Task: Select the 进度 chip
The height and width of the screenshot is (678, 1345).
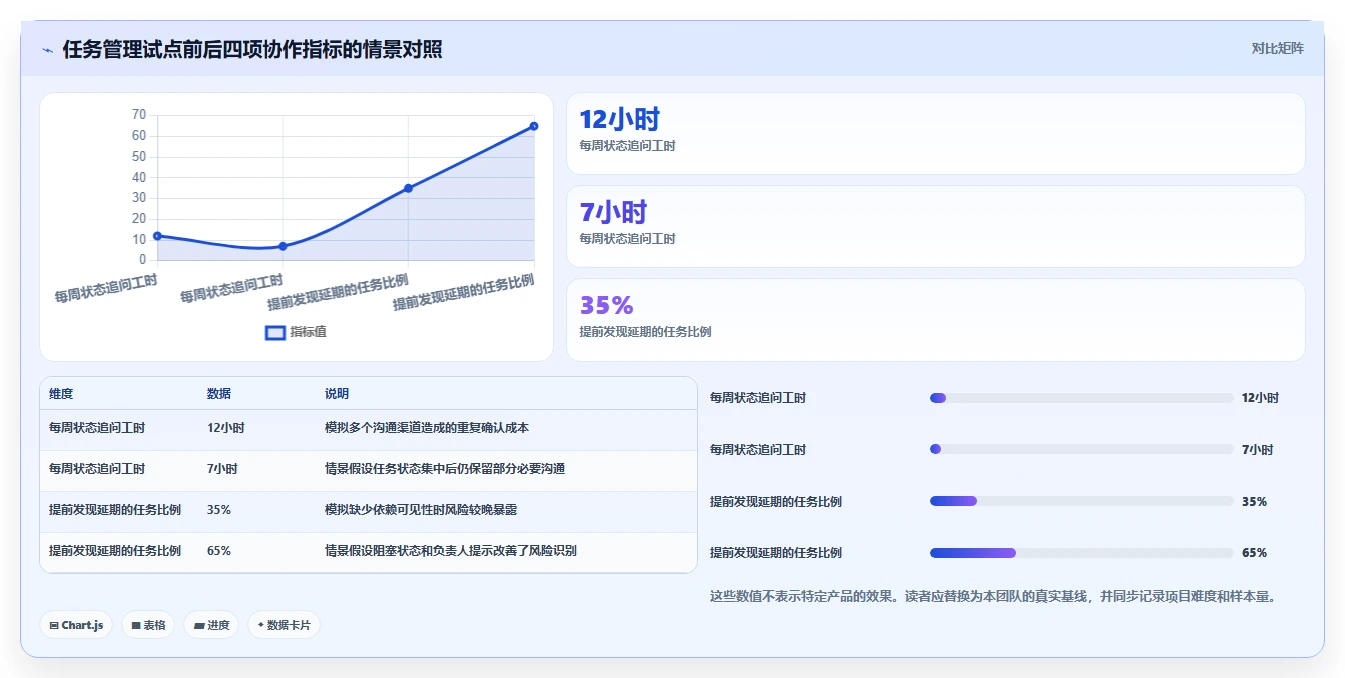Action: pyautogui.click(x=211, y=625)
